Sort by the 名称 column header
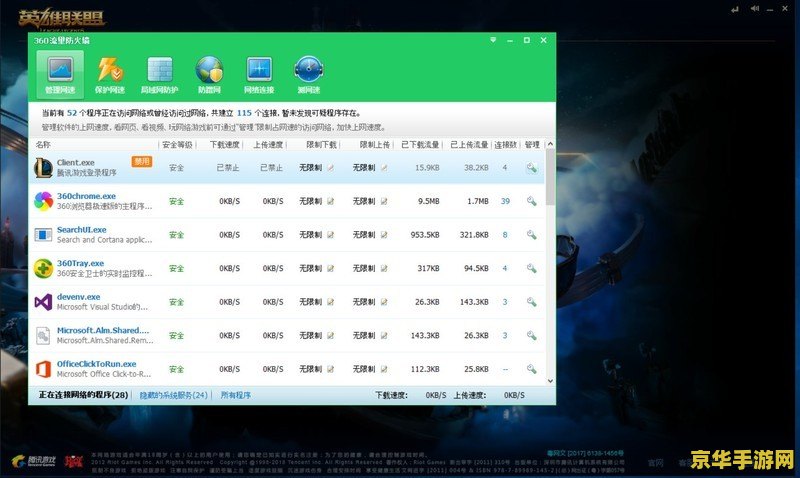 (x=43, y=145)
